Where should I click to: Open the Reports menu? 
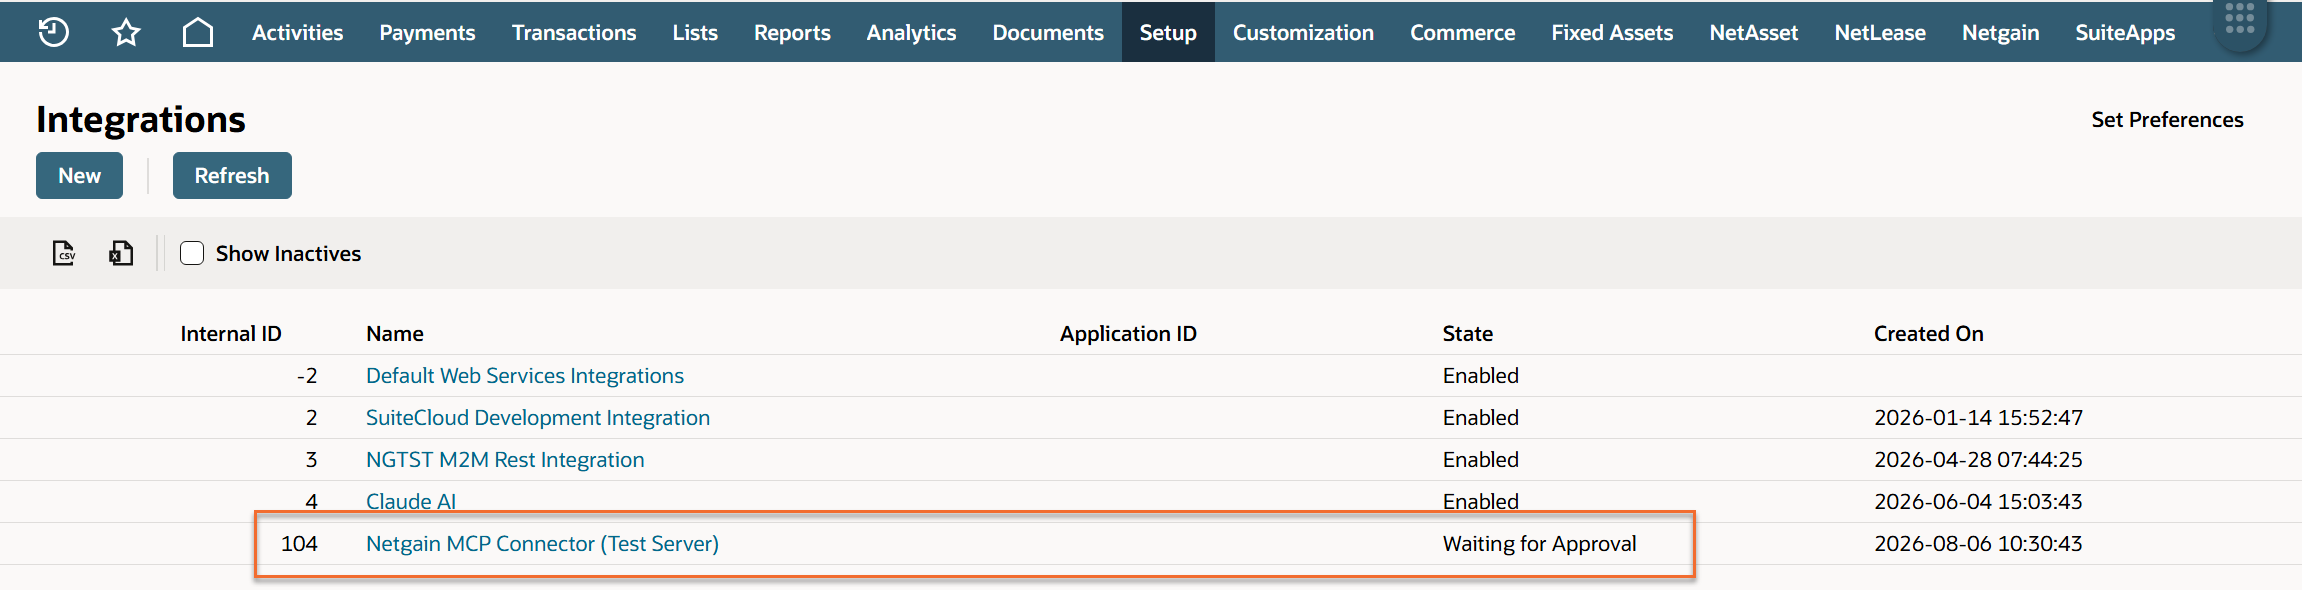[x=792, y=32]
